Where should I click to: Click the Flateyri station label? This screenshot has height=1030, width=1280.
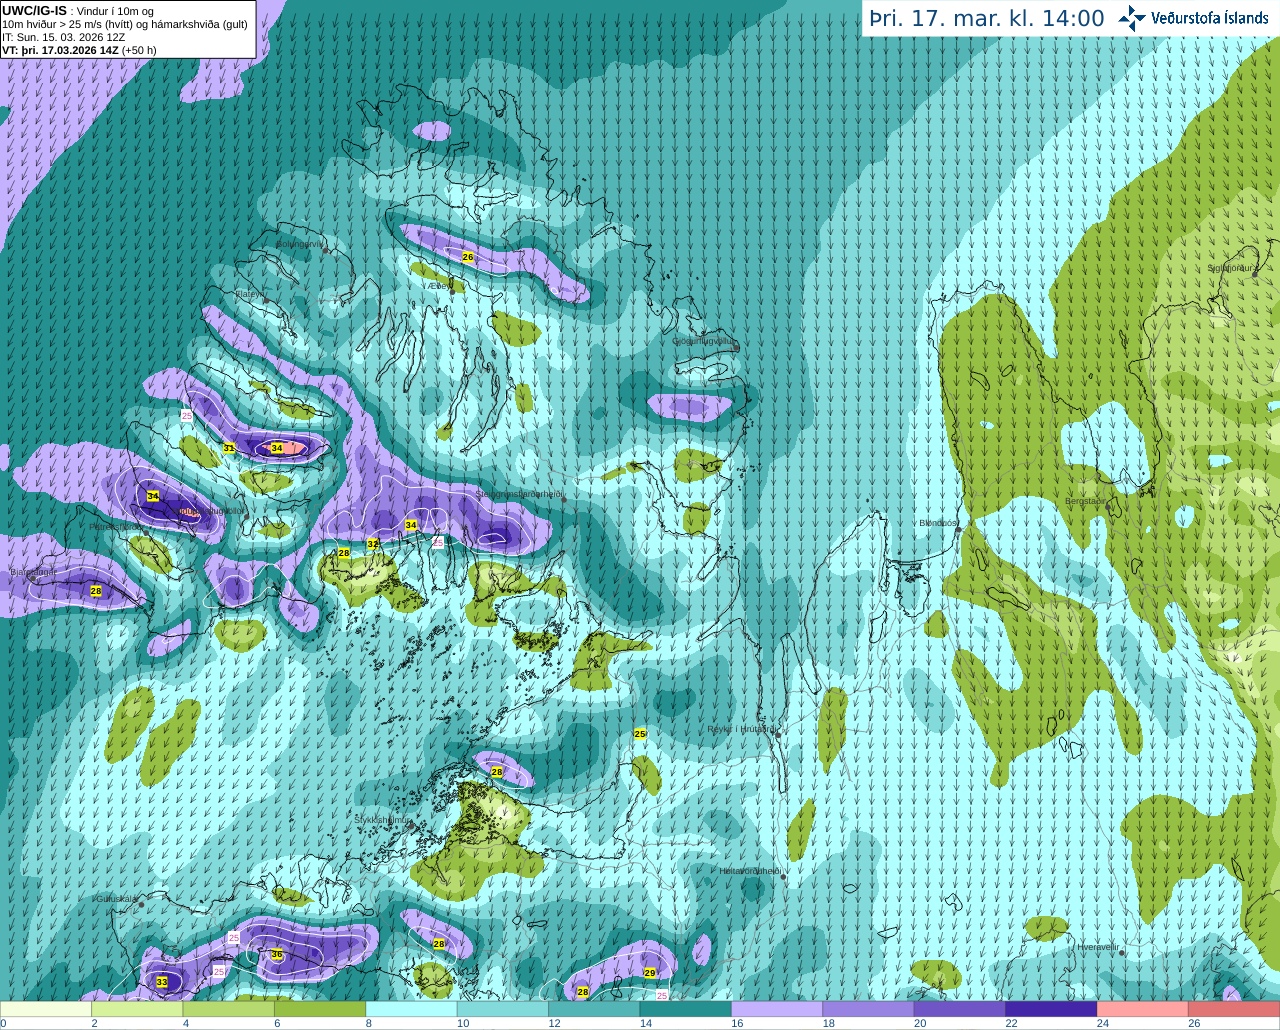248,294
